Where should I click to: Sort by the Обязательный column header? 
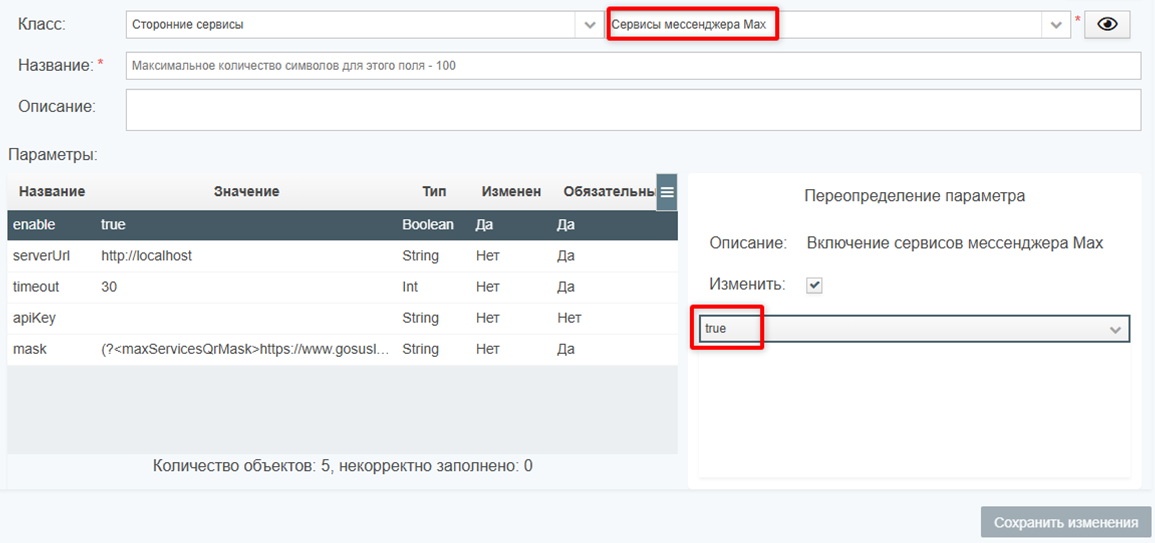607,191
